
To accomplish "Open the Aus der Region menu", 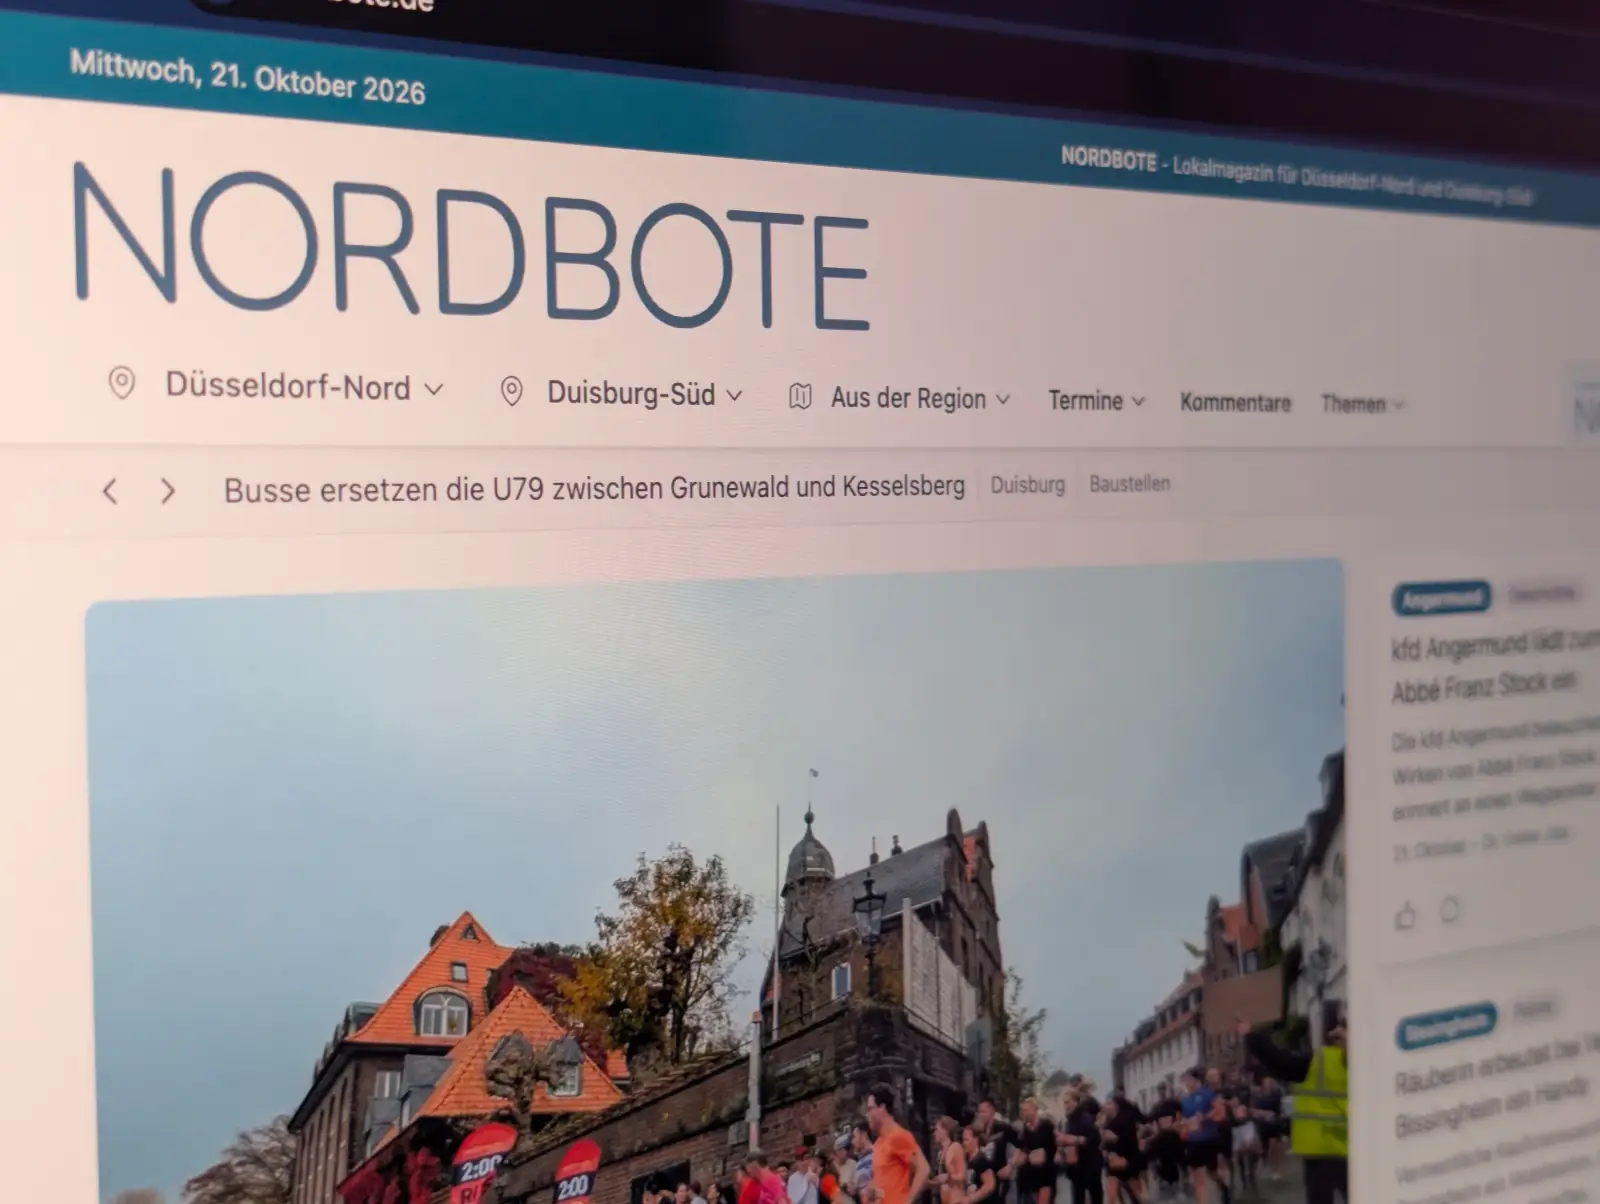I will tap(920, 398).
